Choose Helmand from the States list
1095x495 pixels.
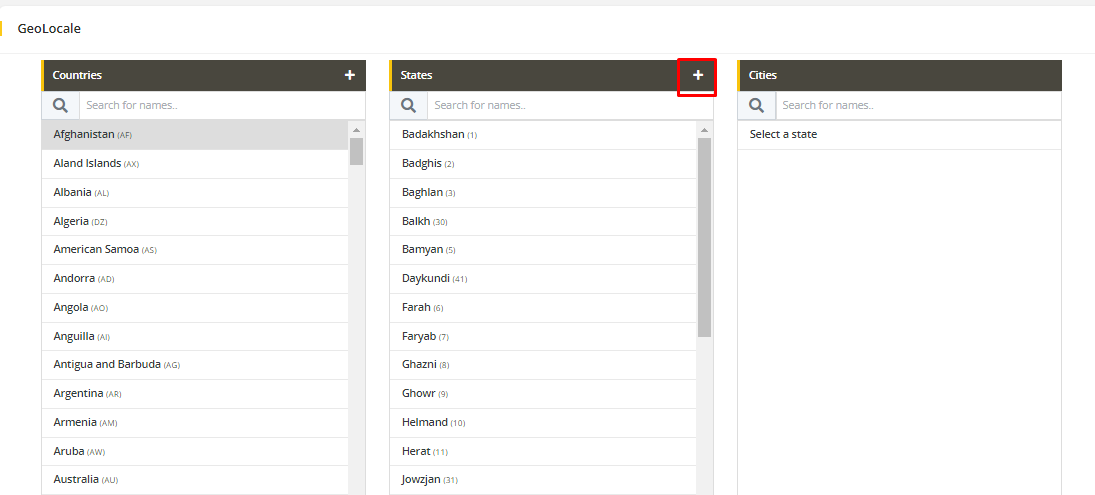[x=425, y=422]
